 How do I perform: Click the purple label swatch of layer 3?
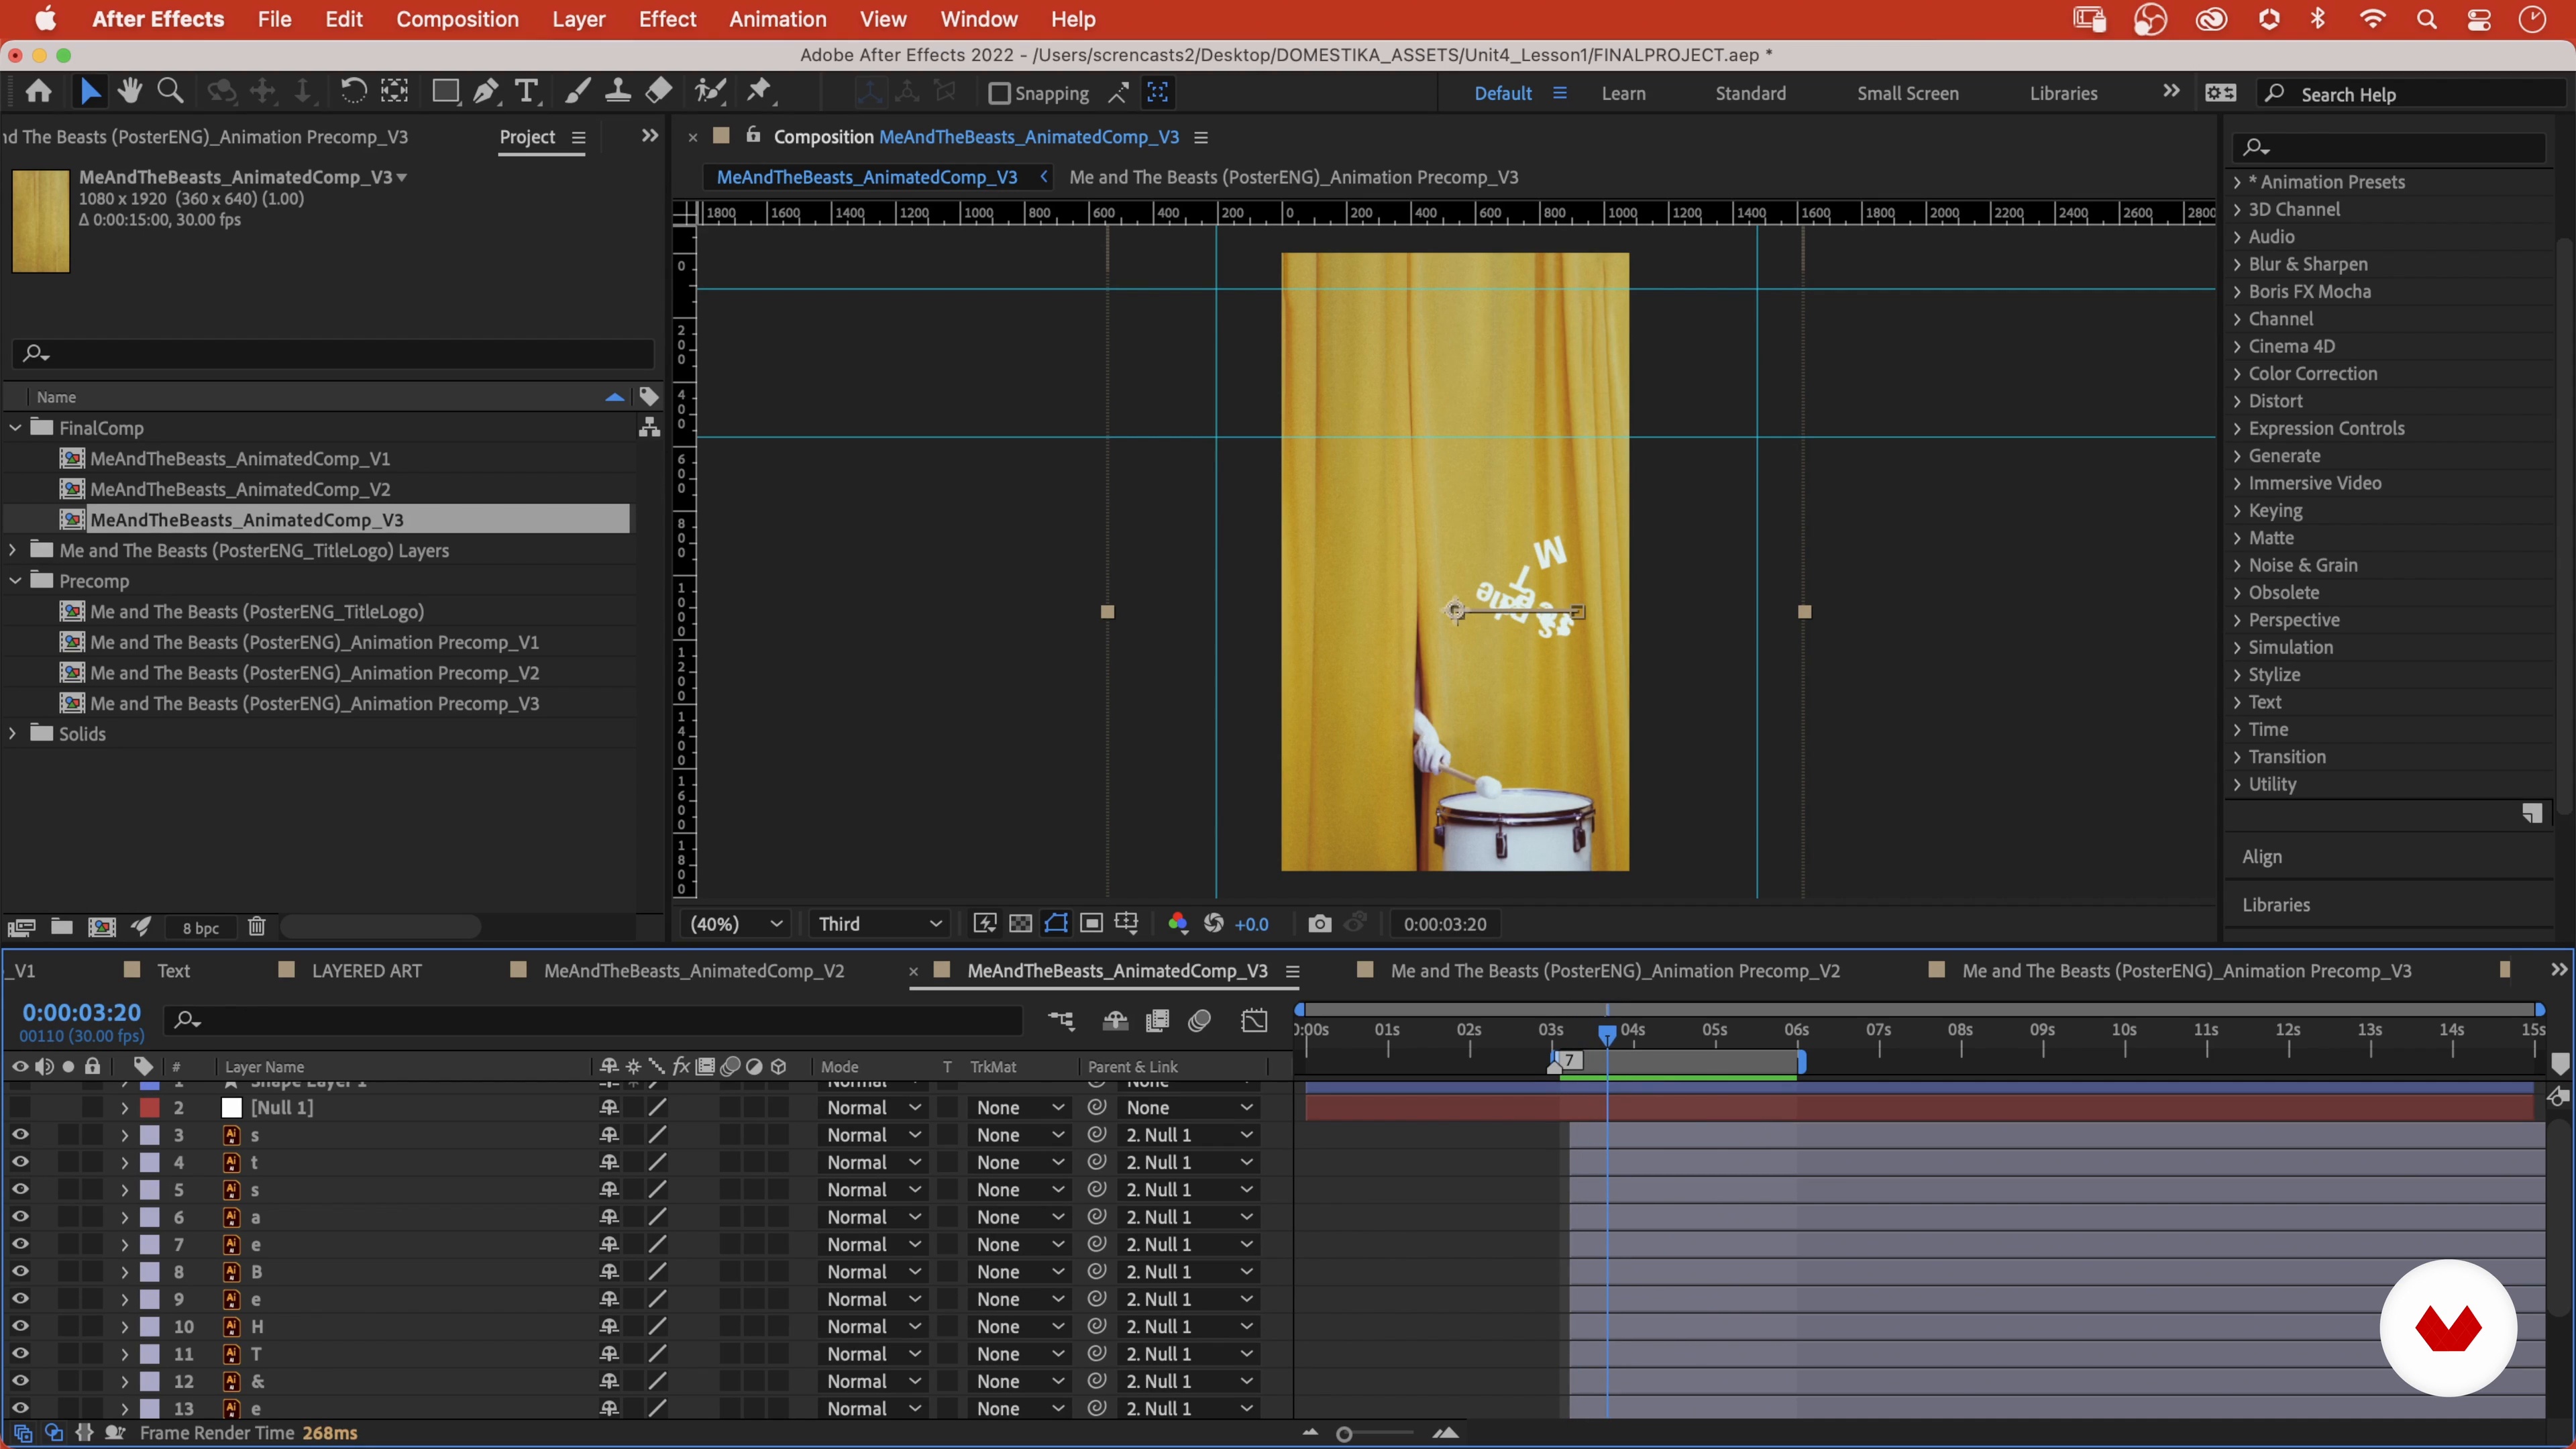(x=150, y=1134)
